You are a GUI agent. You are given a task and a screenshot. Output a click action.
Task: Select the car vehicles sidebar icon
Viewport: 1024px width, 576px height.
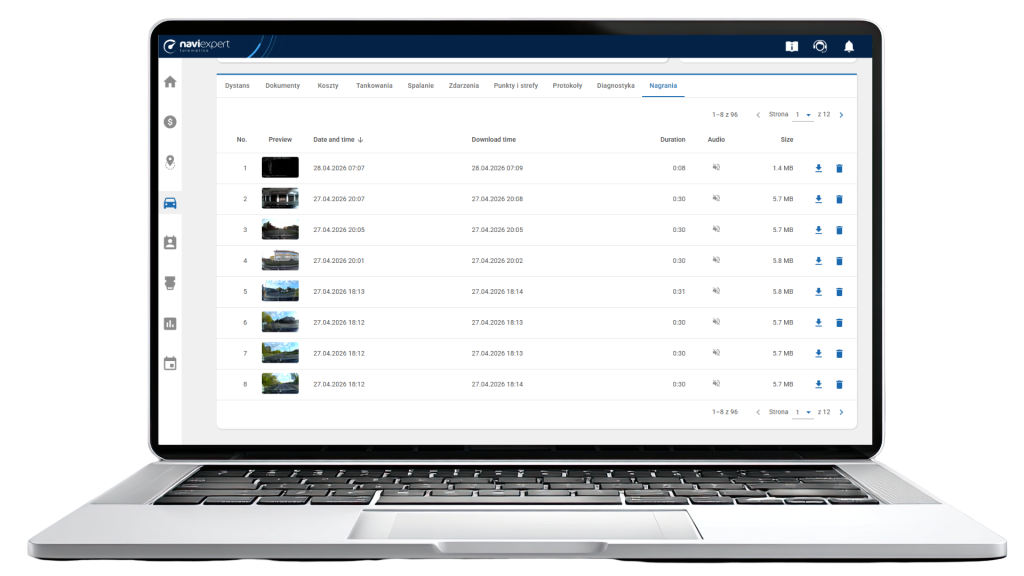[x=170, y=203]
